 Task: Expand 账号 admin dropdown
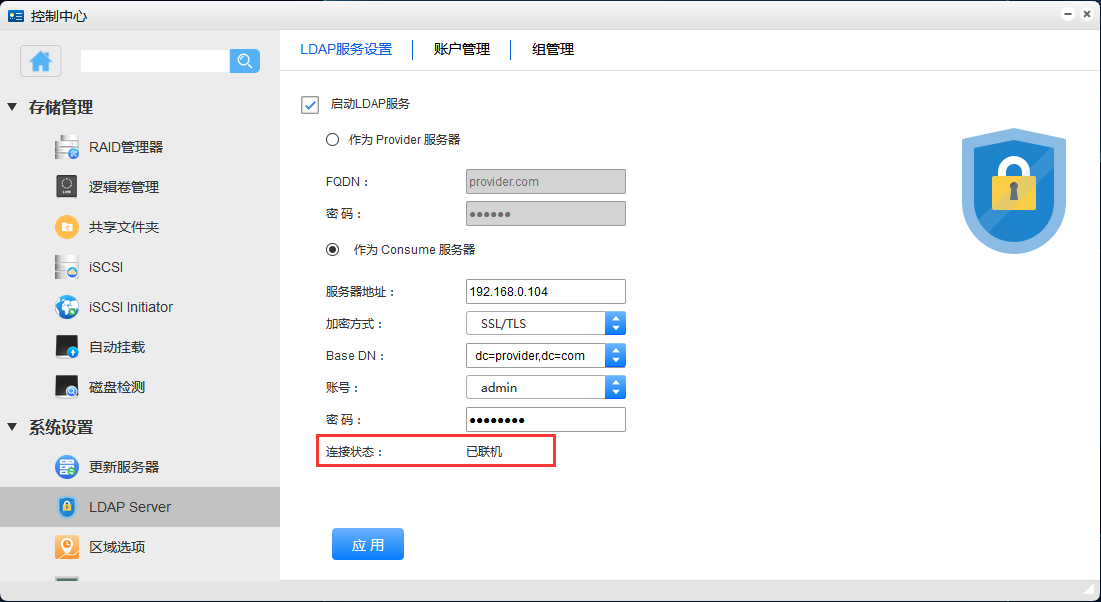(x=615, y=387)
